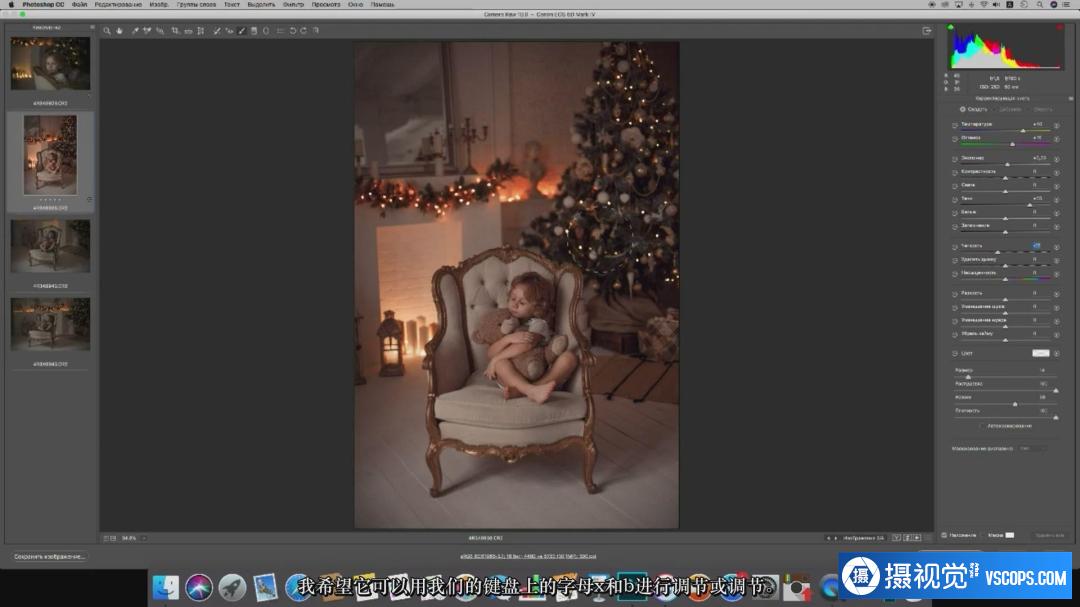1080x607 pixels.
Task: Select the Создать brush mode radio button
Action: (962, 110)
